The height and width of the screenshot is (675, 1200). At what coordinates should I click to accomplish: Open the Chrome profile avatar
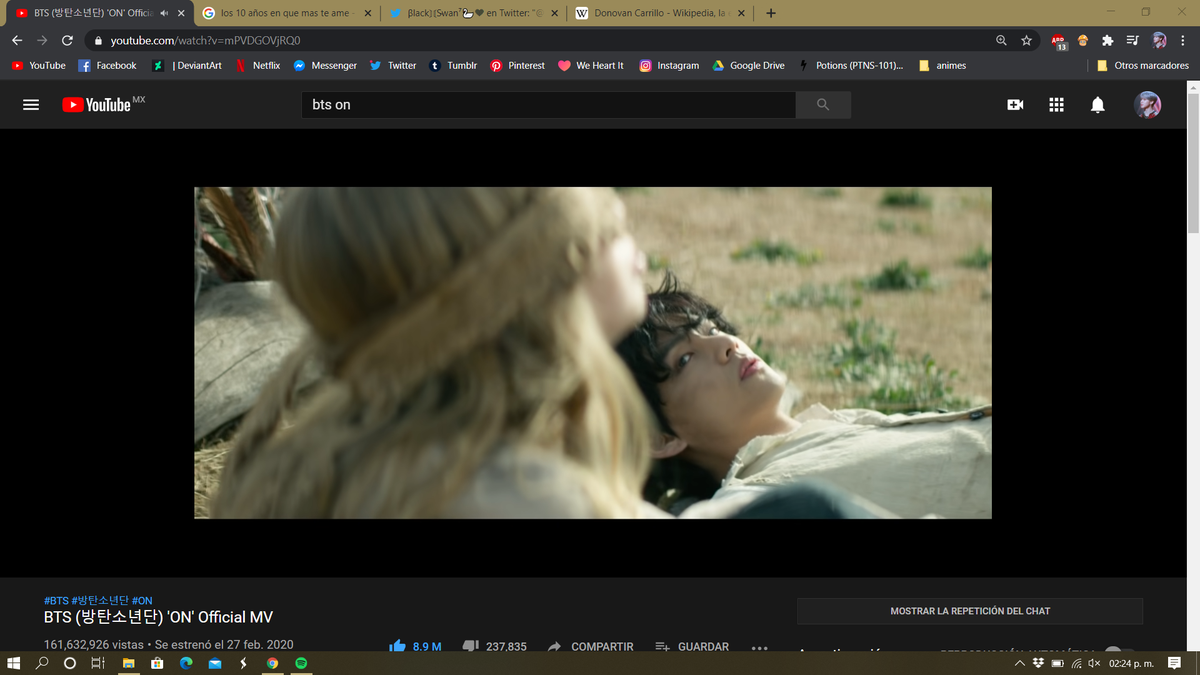[1159, 40]
